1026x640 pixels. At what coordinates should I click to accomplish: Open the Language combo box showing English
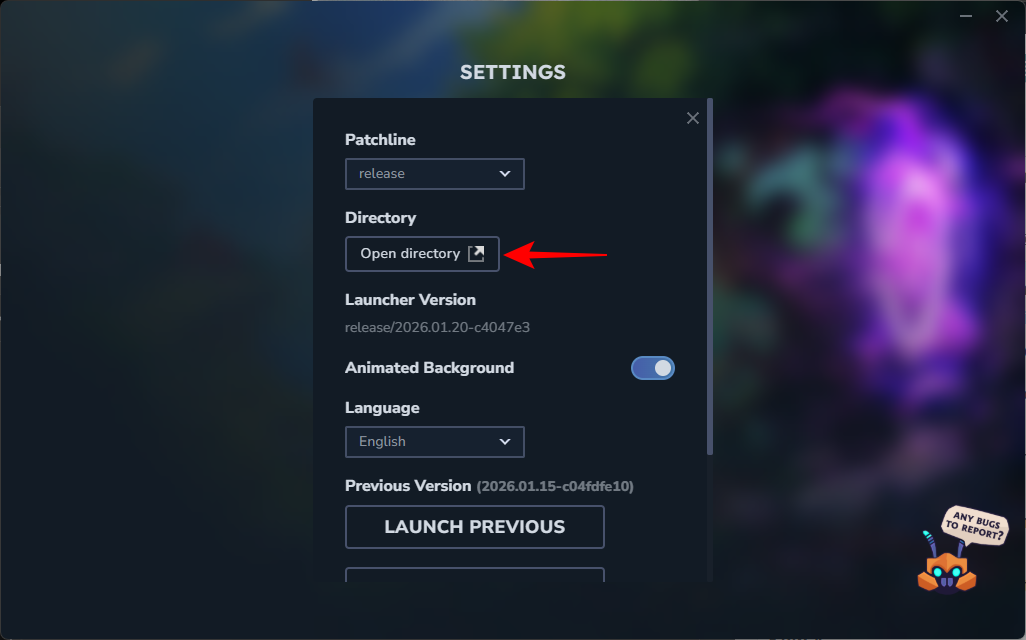[x=434, y=442]
